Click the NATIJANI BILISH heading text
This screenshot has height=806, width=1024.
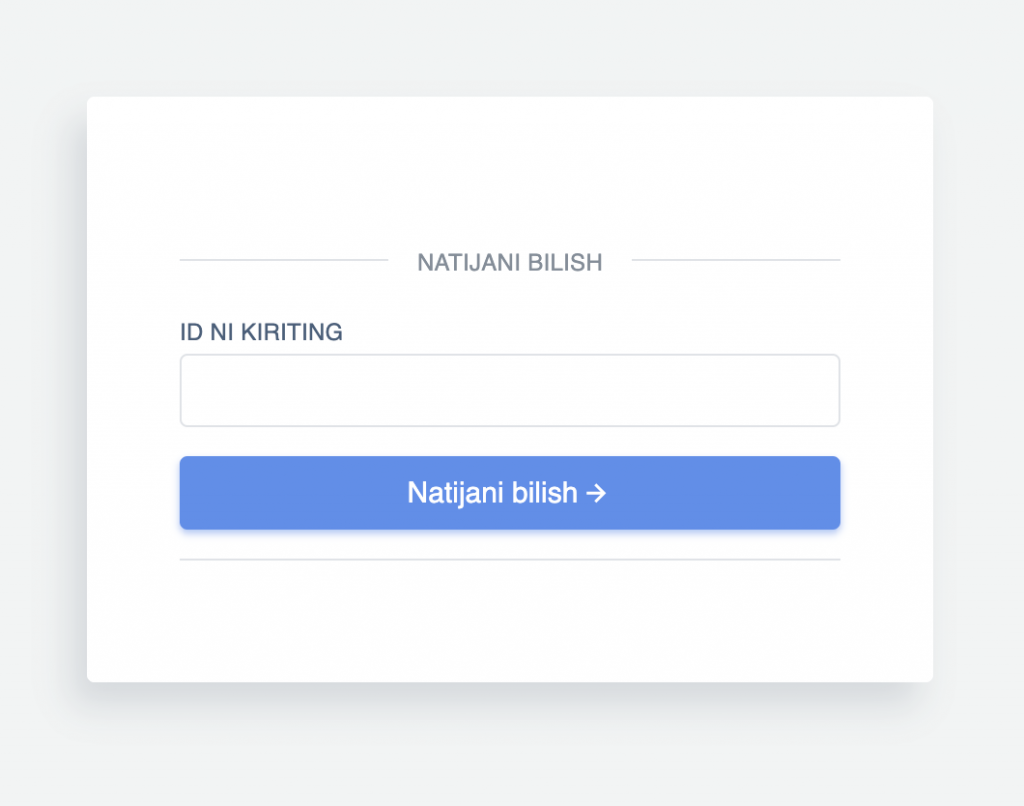(x=510, y=262)
